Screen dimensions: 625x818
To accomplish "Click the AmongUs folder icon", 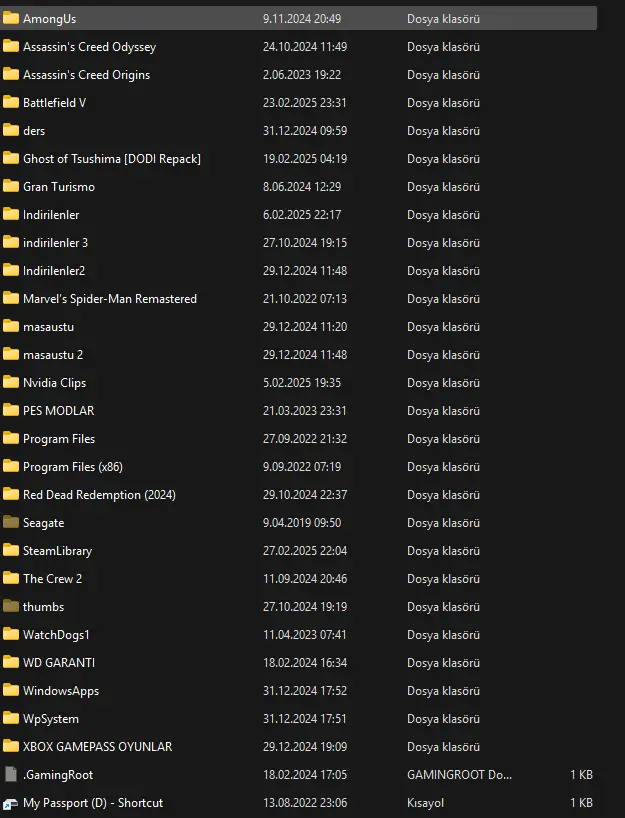I will click(11, 19).
